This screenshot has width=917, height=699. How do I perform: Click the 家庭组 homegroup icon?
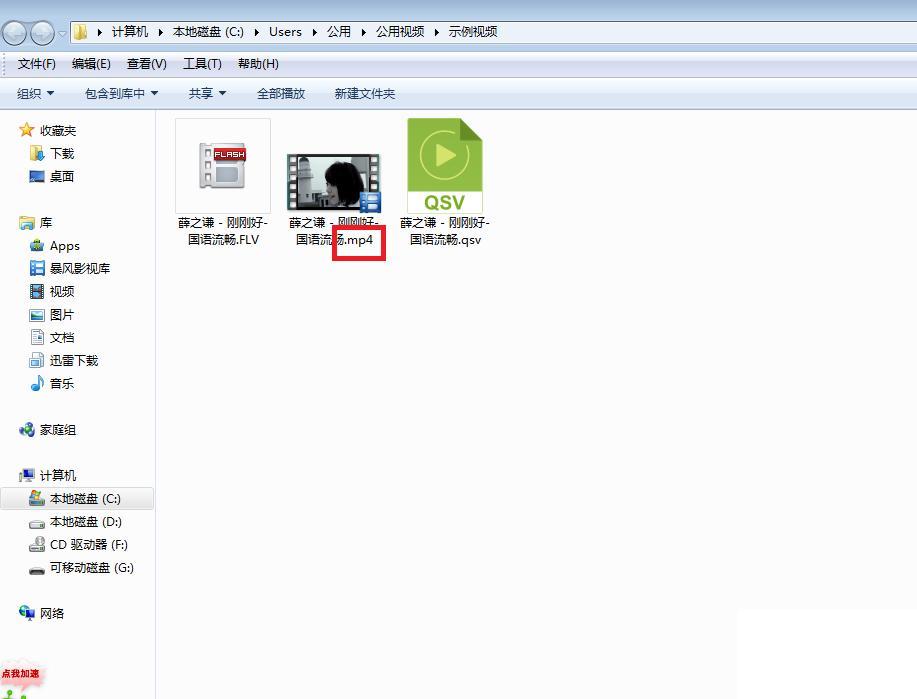pos(27,430)
